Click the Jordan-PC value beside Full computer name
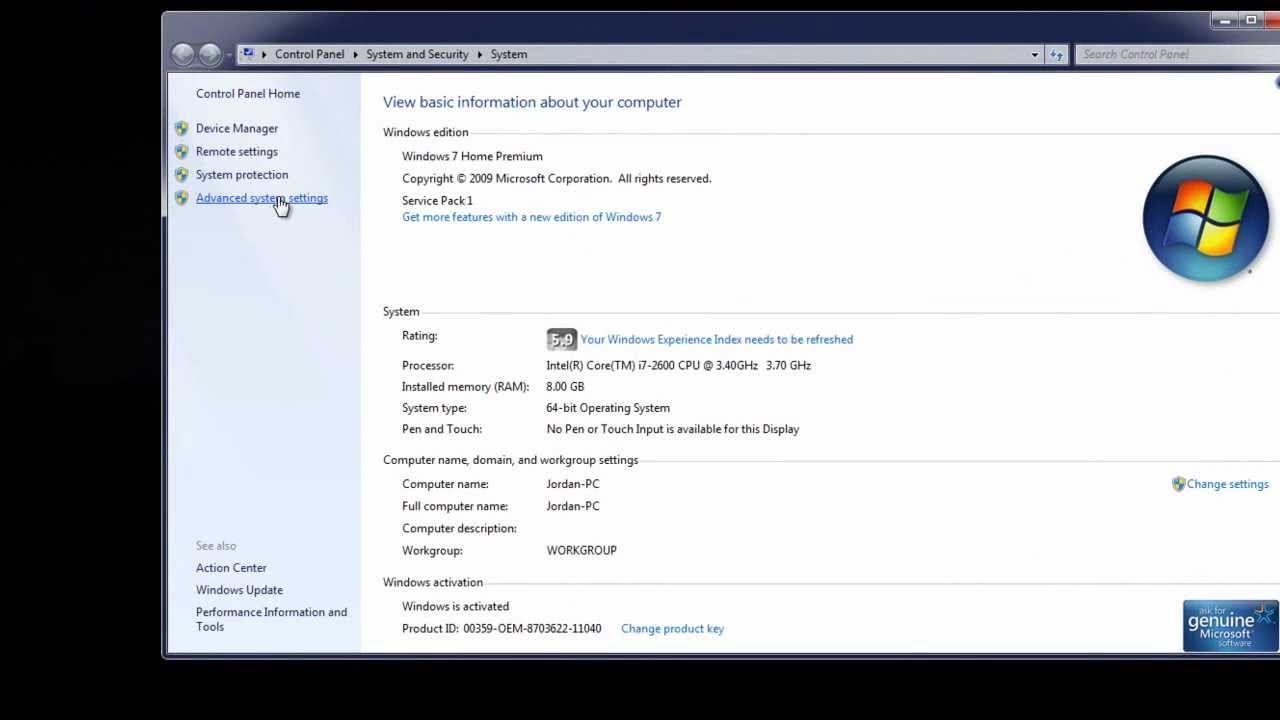The height and width of the screenshot is (720, 1280). coord(573,506)
